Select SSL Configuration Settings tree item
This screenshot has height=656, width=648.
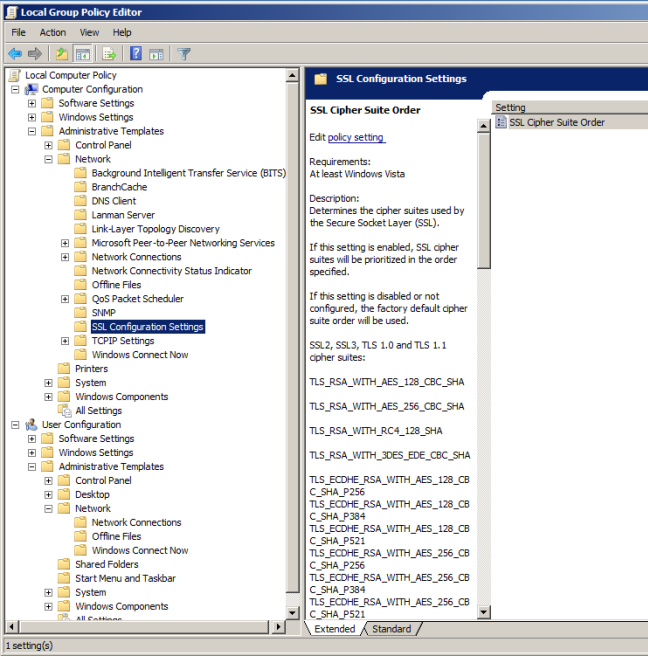(148, 327)
